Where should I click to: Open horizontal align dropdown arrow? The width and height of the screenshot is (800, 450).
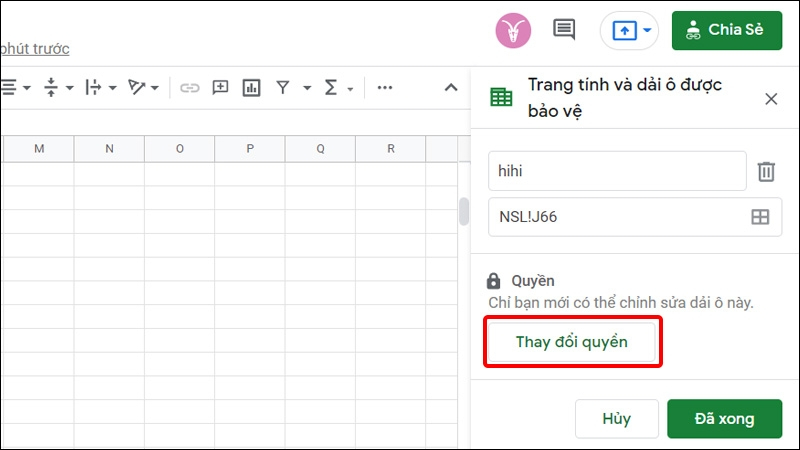point(27,88)
